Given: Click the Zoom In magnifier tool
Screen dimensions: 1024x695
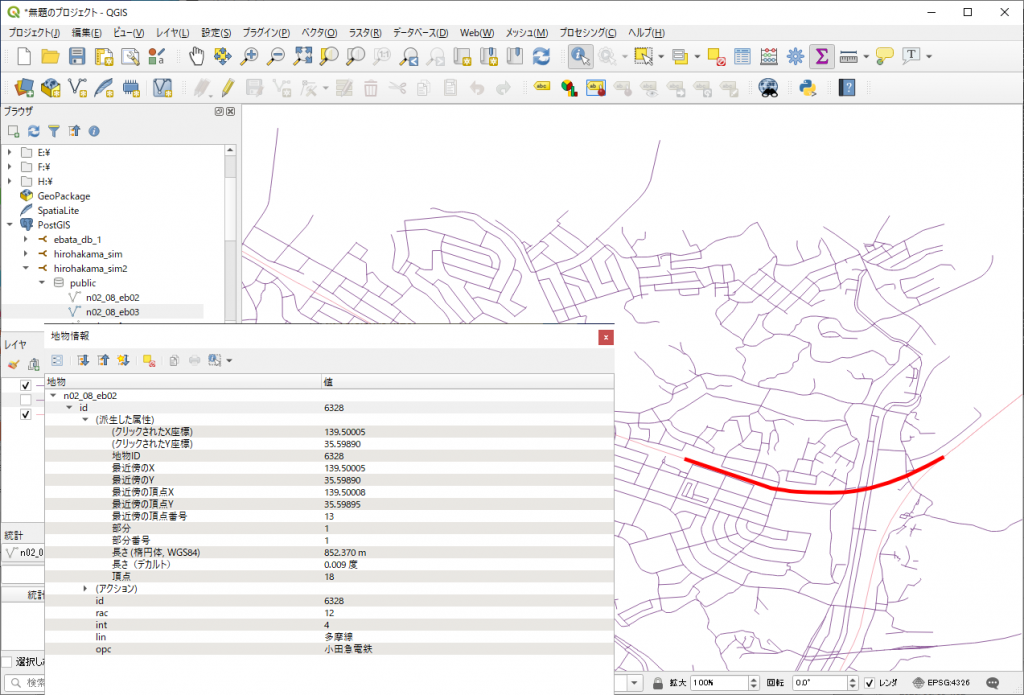Looking at the screenshot, I should tap(250, 56).
